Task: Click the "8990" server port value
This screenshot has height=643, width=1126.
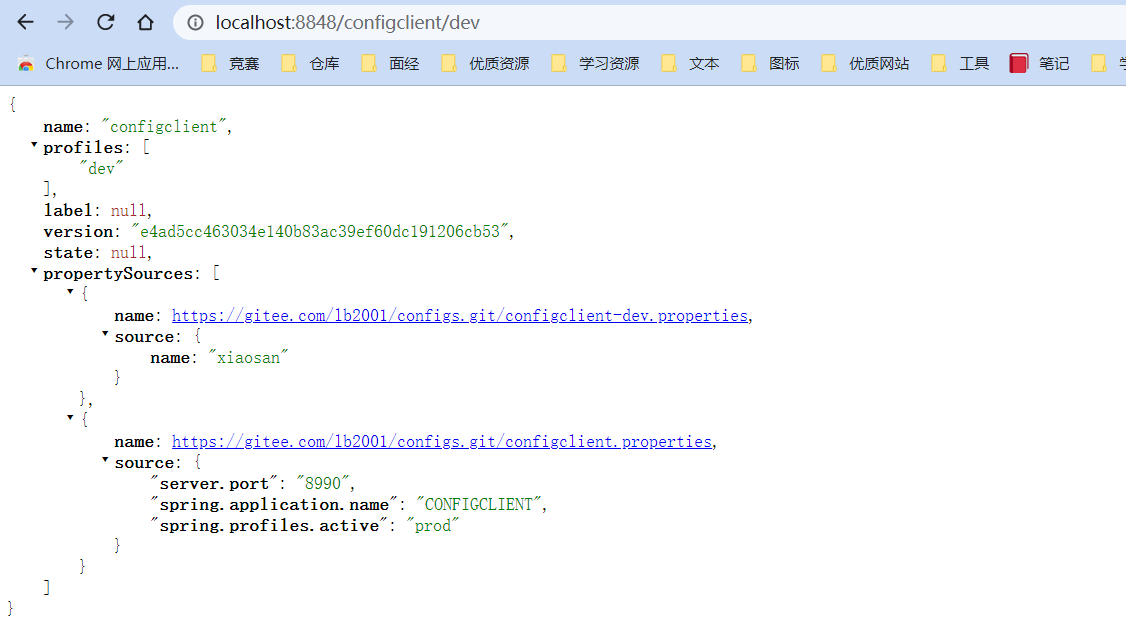Action: (x=322, y=484)
